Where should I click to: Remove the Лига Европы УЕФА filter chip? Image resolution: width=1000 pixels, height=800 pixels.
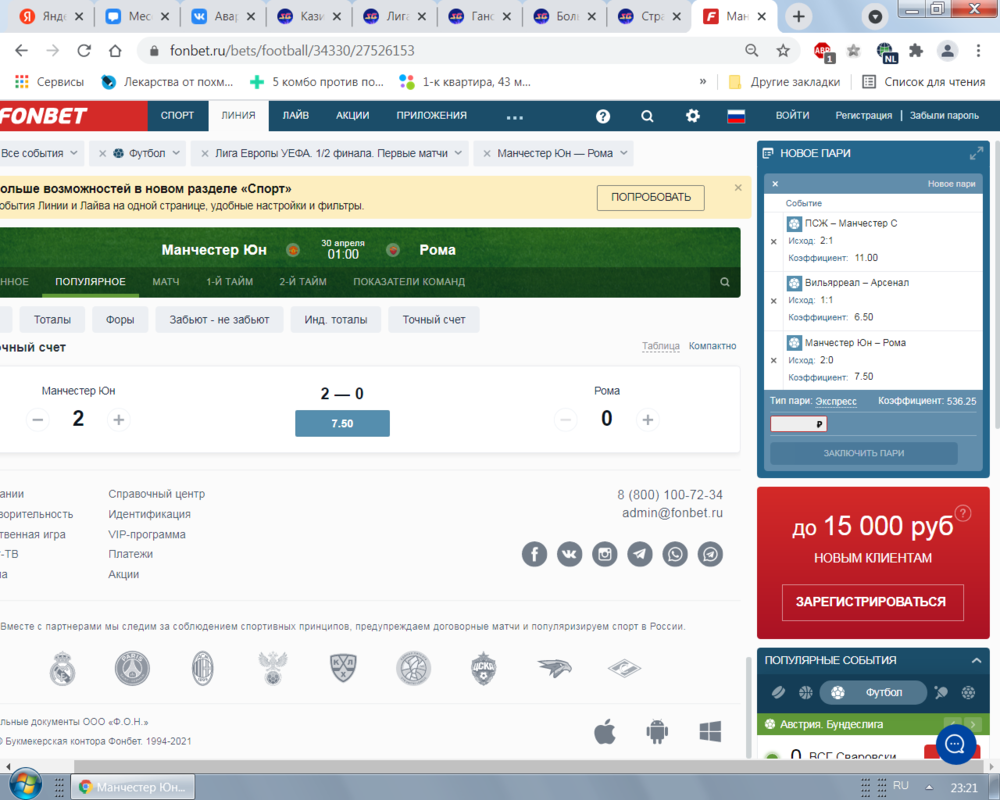tap(205, 154)
